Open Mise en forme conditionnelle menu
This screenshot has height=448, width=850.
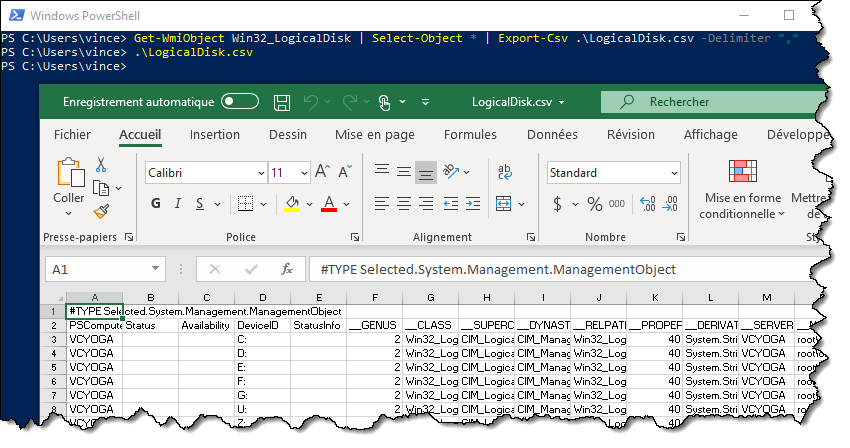click(743, 190)
